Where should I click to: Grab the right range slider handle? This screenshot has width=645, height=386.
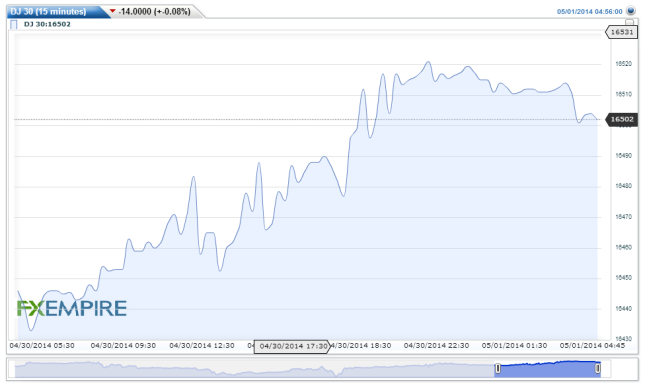click(598, 368)
